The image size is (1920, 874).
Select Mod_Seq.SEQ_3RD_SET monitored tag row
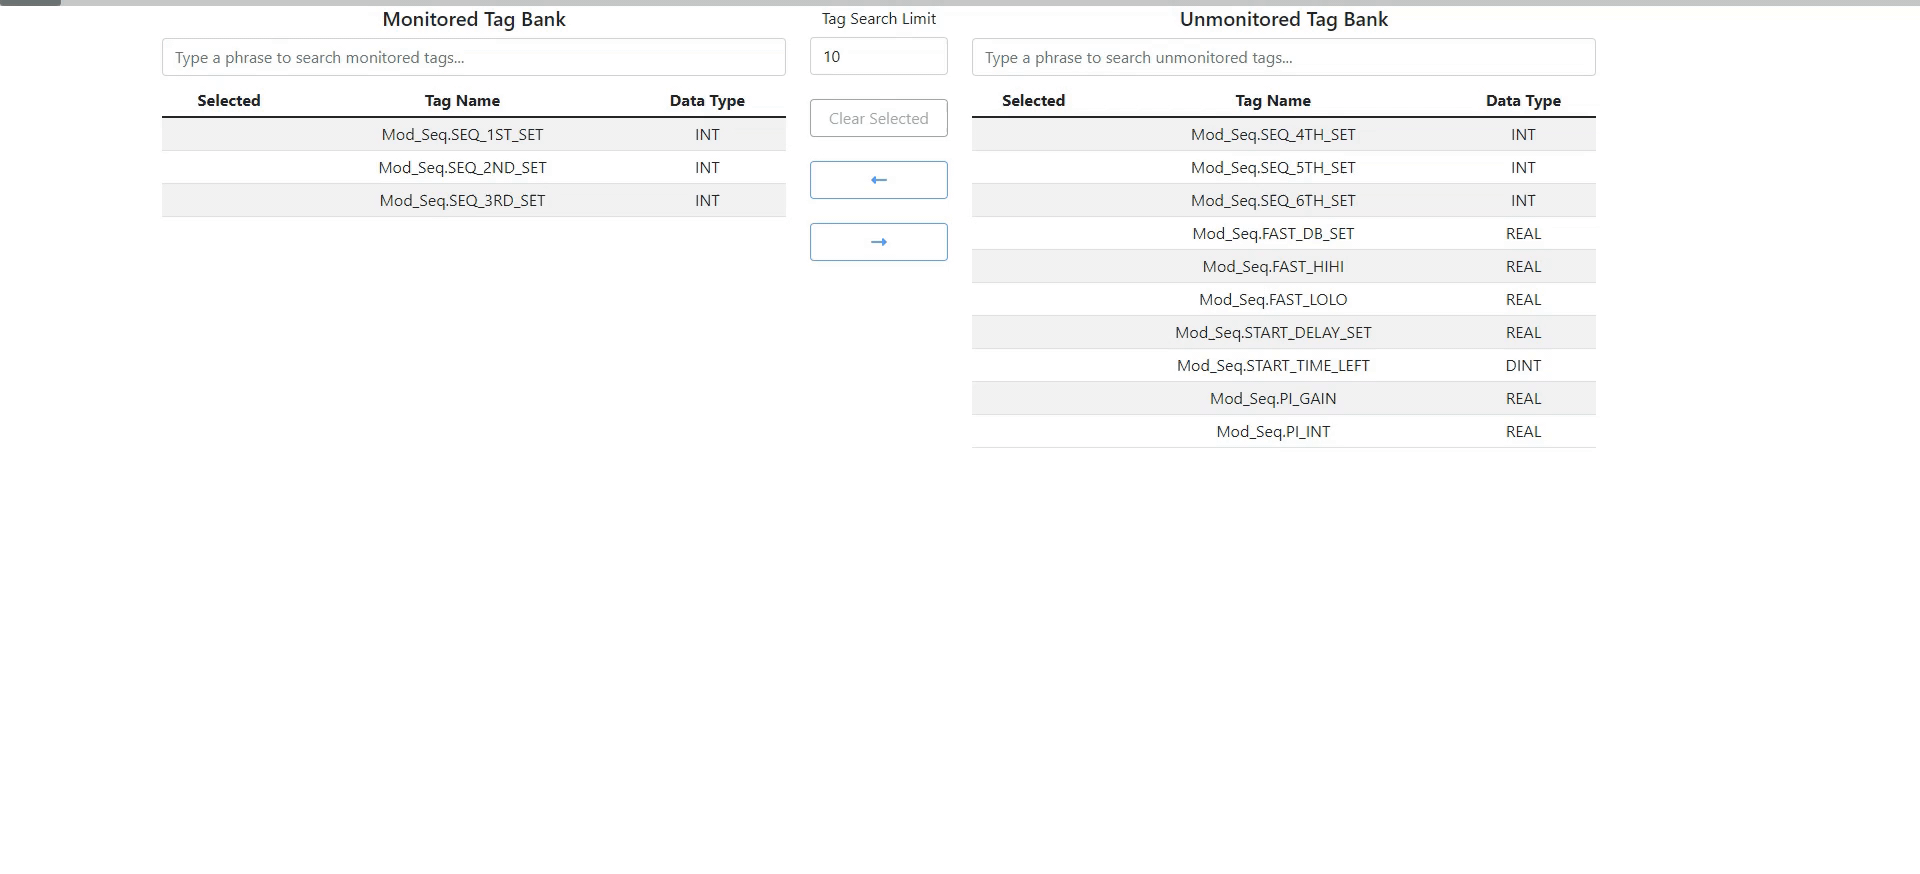(474, 200)
